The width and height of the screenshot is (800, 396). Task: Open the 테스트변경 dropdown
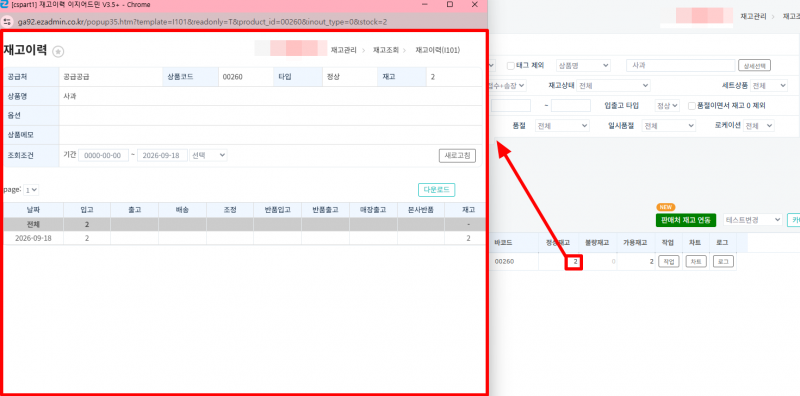point(753,220)
